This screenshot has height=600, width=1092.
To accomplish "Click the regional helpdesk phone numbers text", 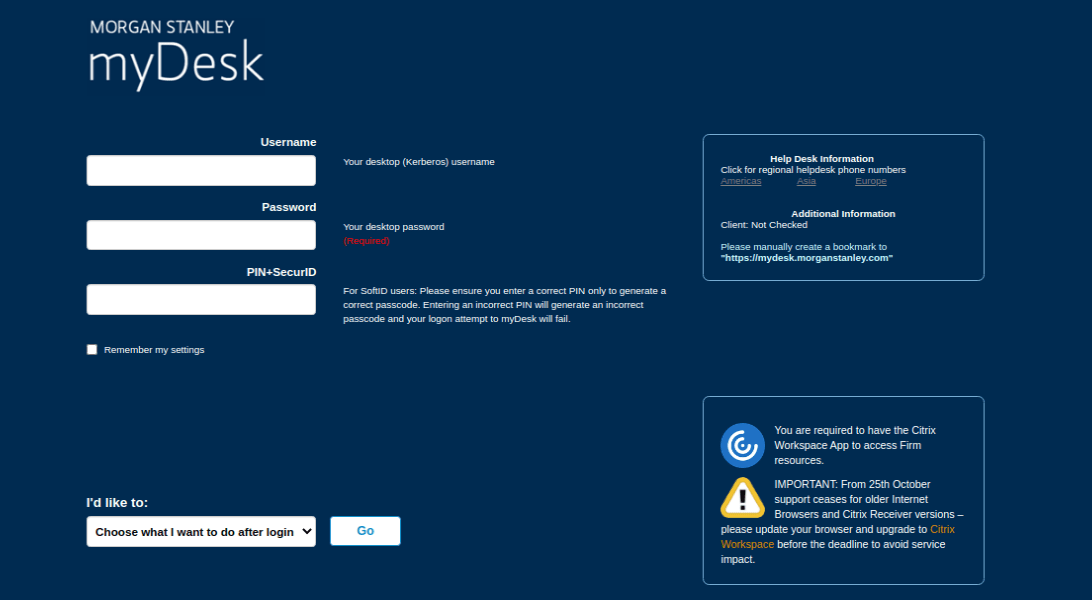I will pos(813,170).
